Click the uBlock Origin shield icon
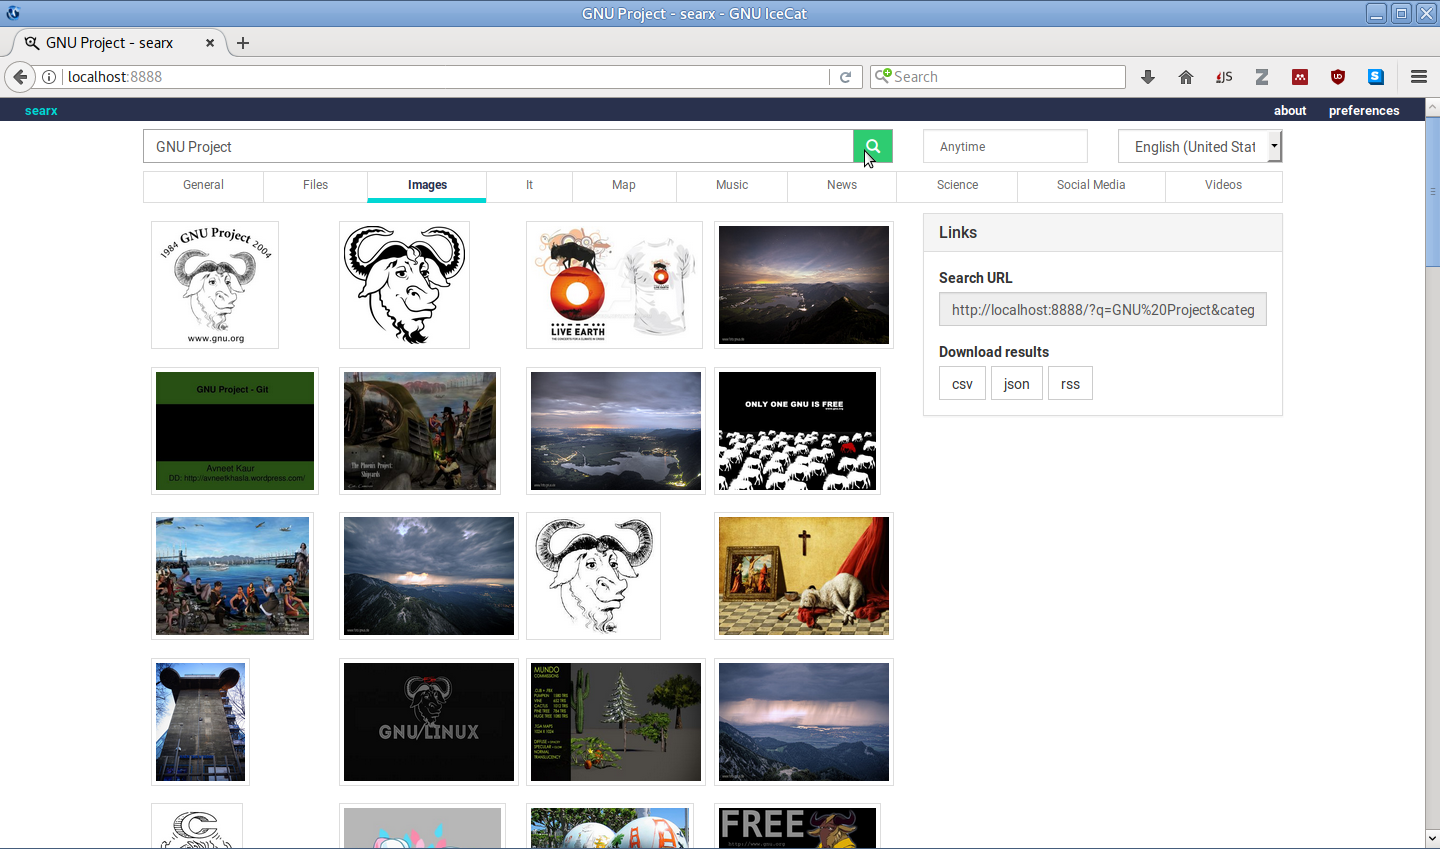The height and width of the screenshot is (849, 1440). click(1338, 77)
